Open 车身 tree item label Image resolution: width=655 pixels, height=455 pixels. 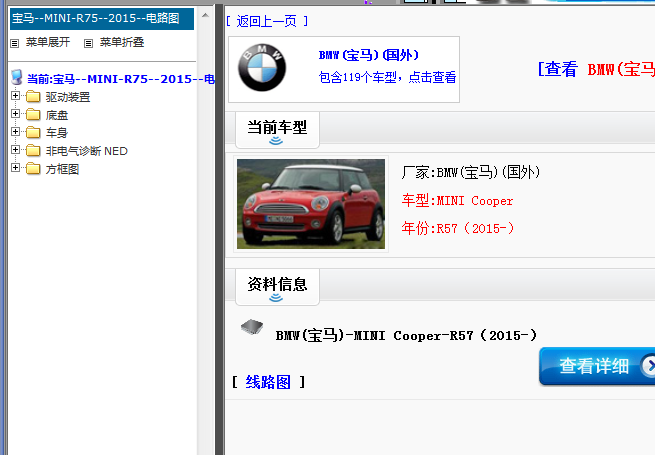click(57, 133)
